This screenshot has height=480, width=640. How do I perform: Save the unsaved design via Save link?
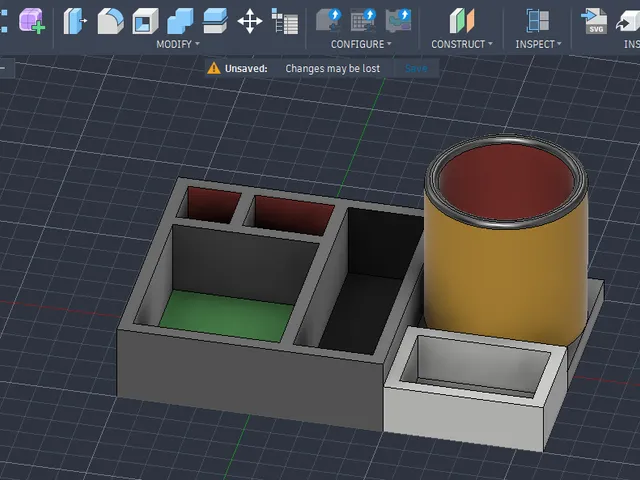tap(416, 68)
